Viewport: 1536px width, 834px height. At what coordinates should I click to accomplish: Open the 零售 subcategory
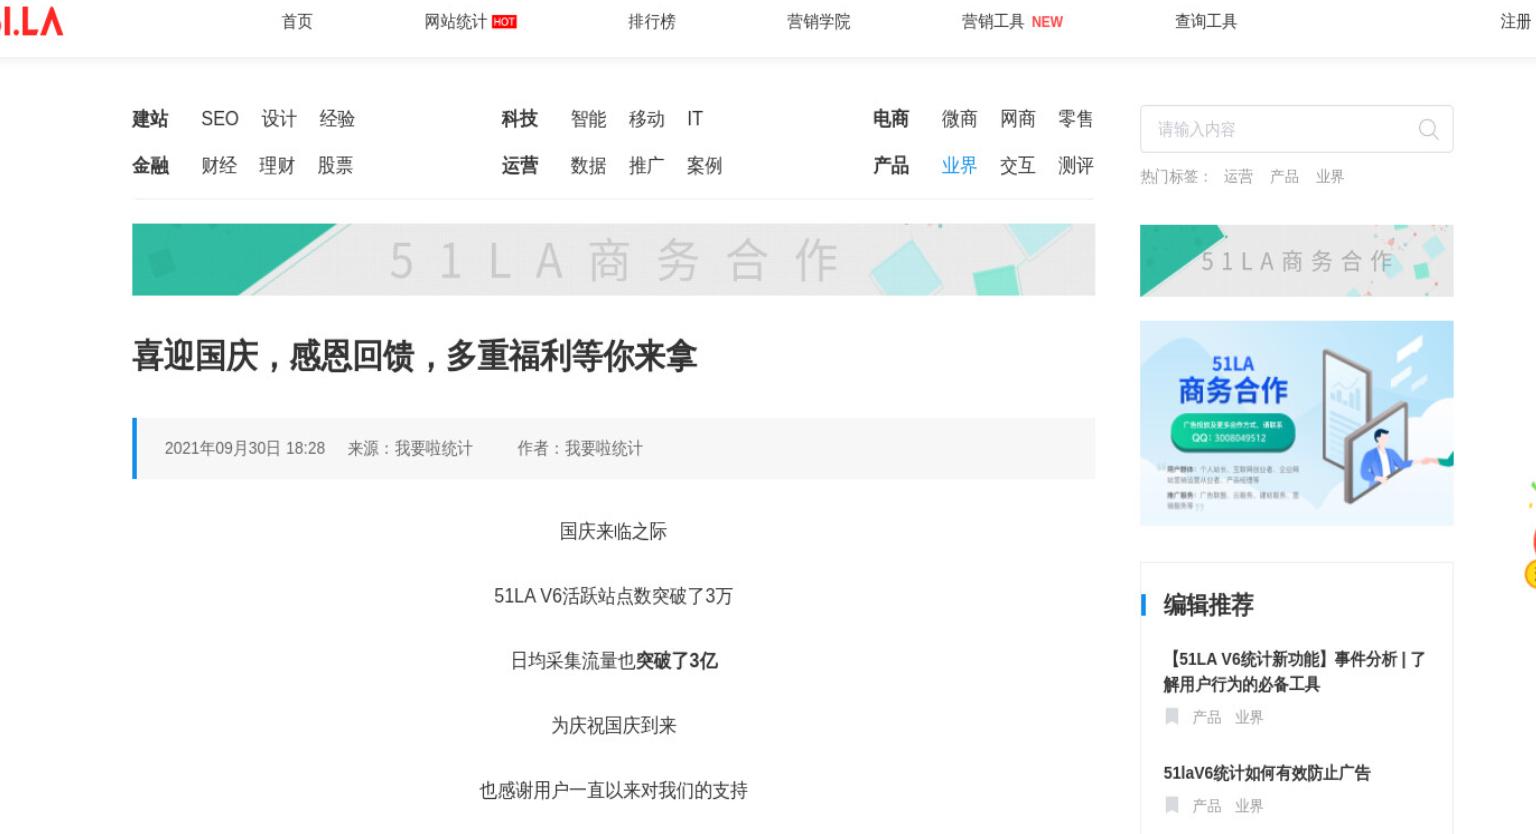(x=1075, y=119)
